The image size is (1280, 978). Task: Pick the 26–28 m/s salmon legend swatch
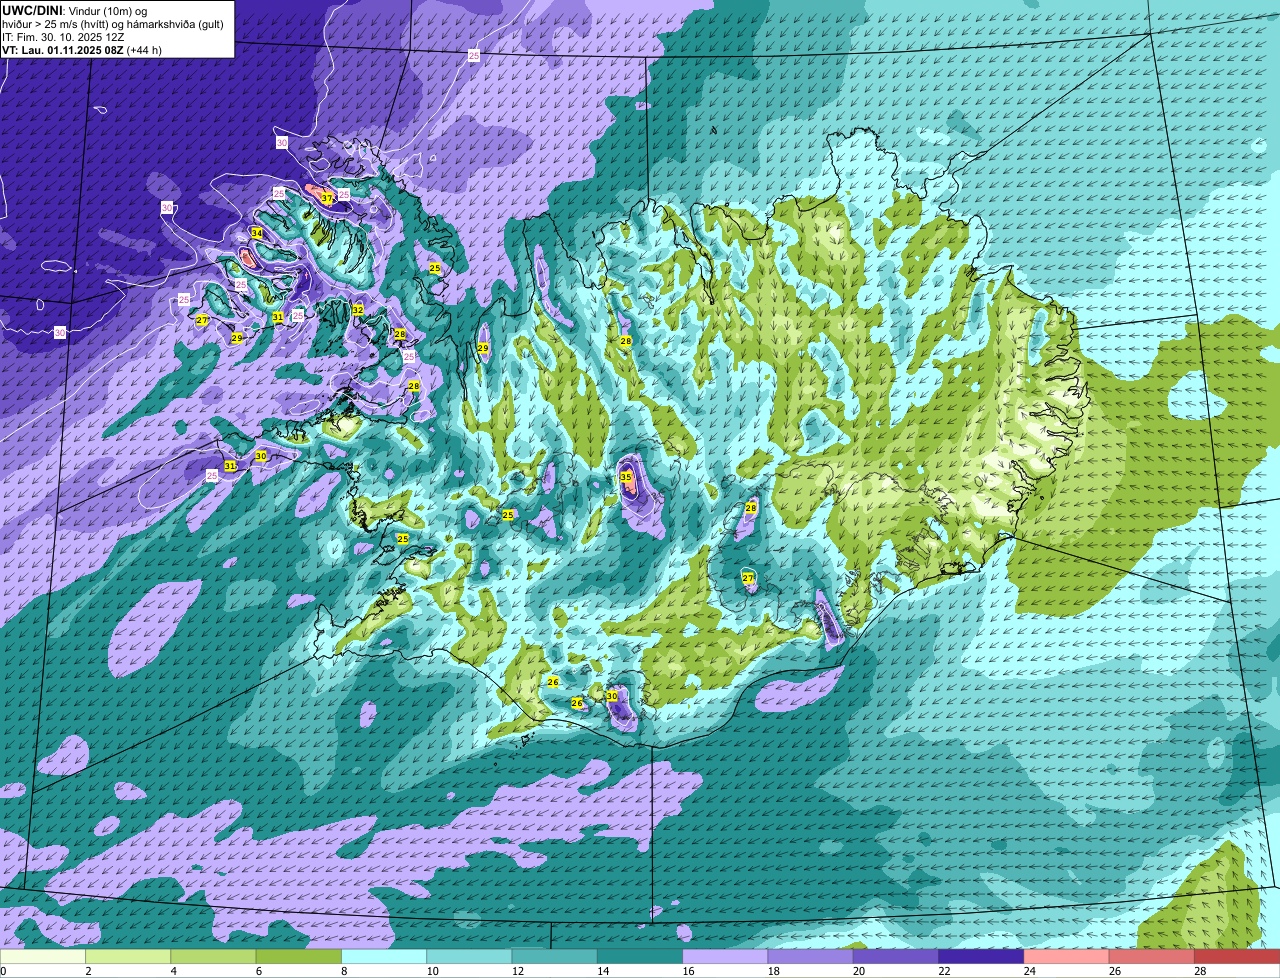click(x=1152, y=957)
